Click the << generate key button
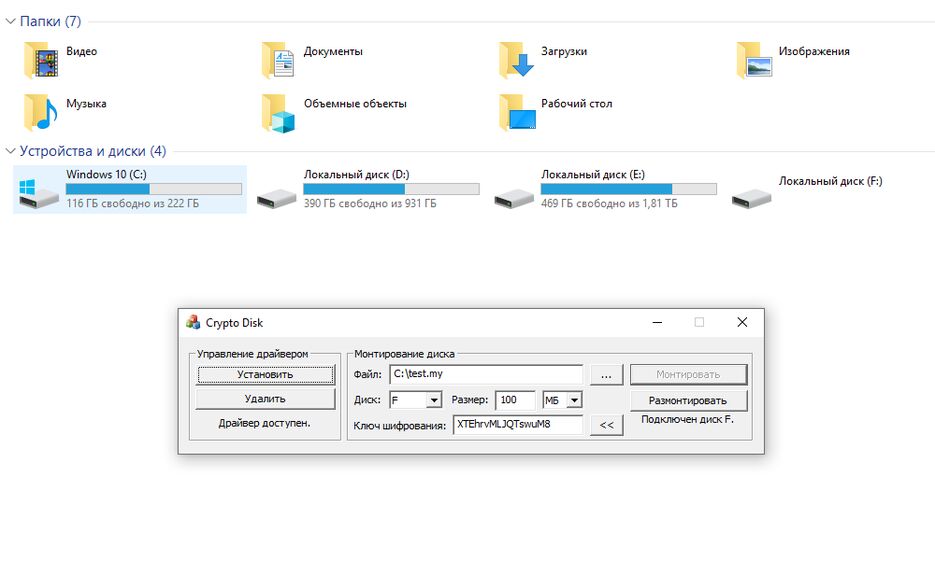This screenshot has height=561, width=935. 606,425
